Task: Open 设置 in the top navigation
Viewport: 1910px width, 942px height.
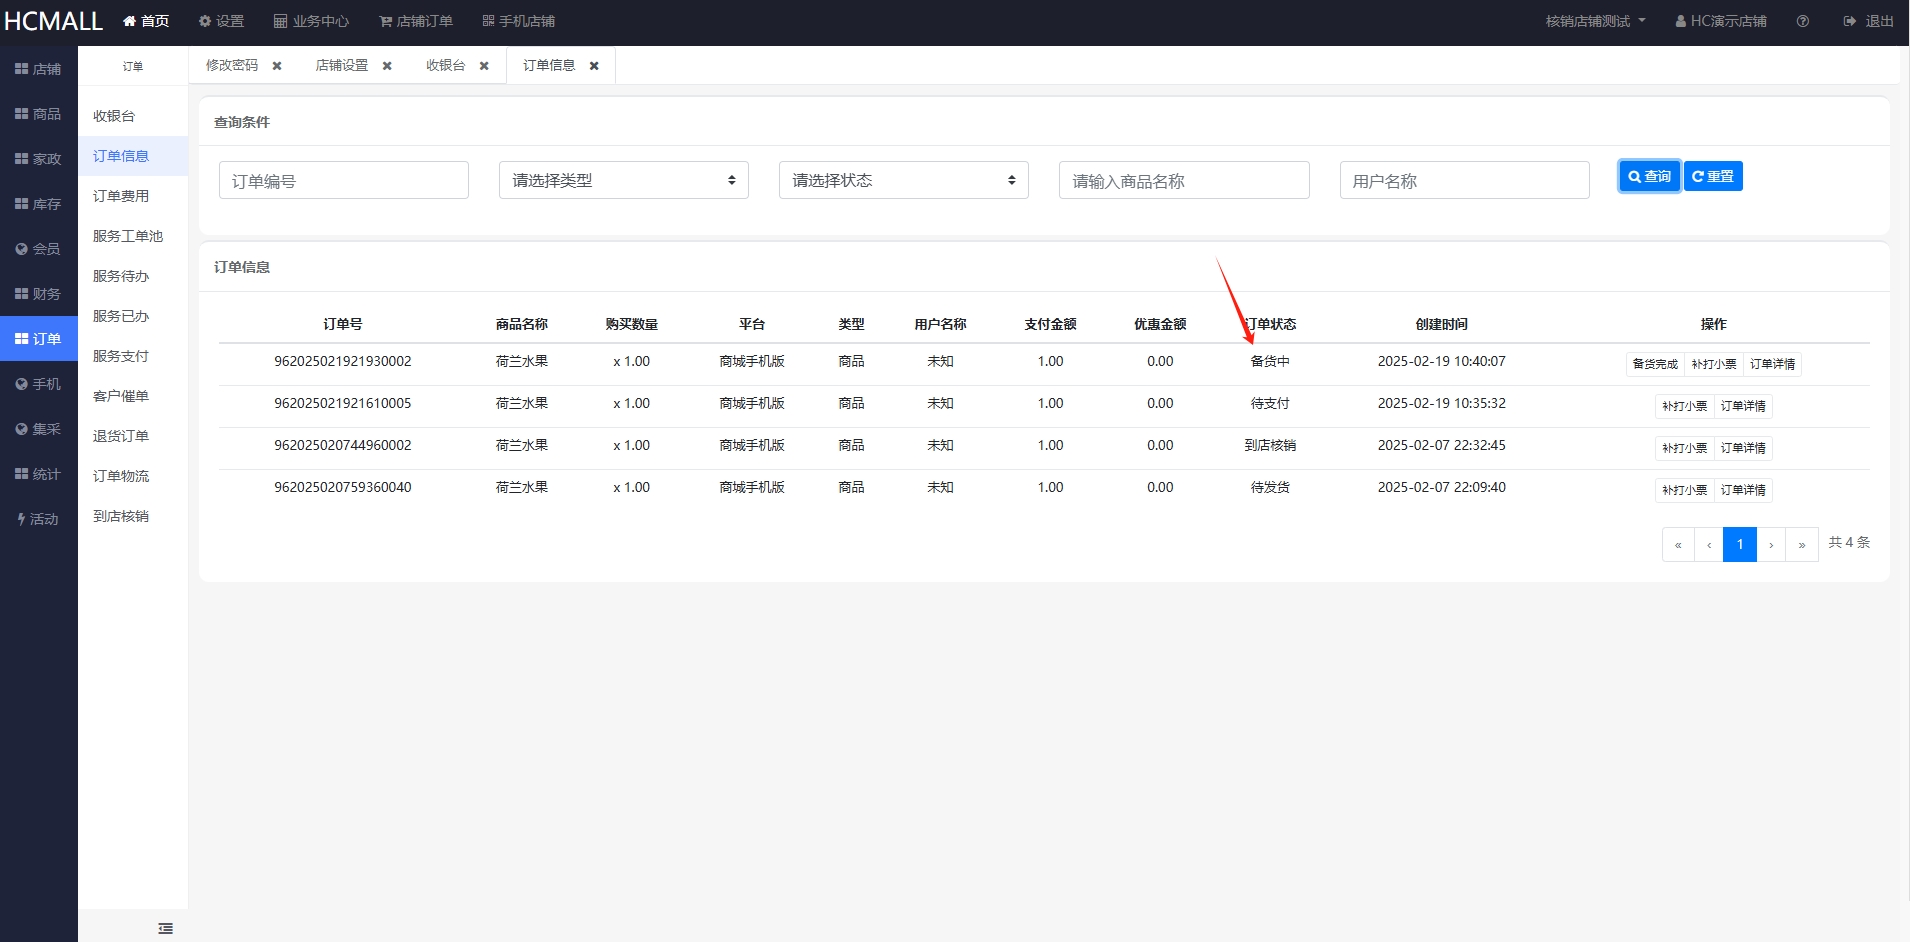Action: (221, 21)
